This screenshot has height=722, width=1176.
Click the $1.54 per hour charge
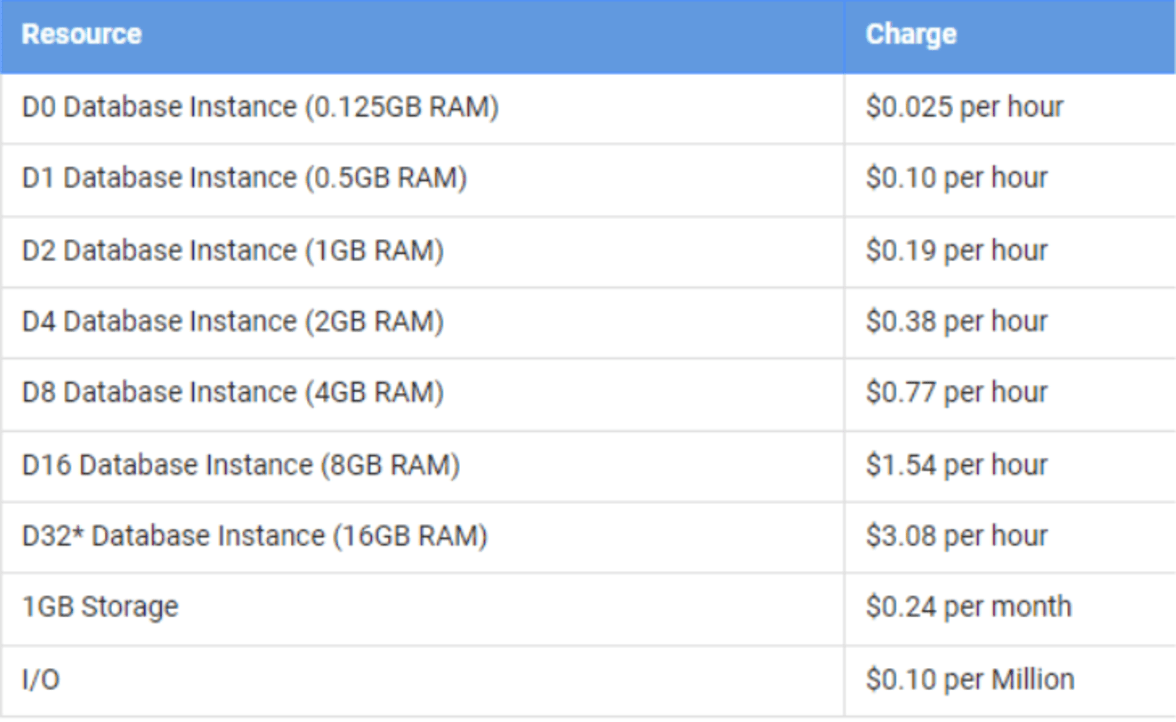point(956,465)
